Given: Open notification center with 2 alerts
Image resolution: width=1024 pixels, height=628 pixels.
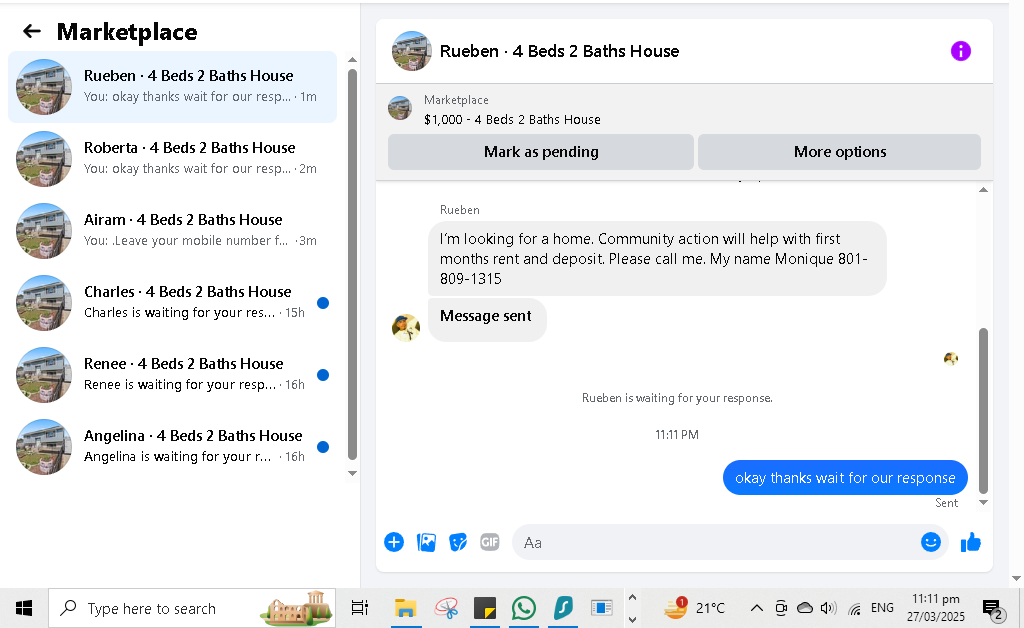Looking at the screenshot, I should point(993,610).
